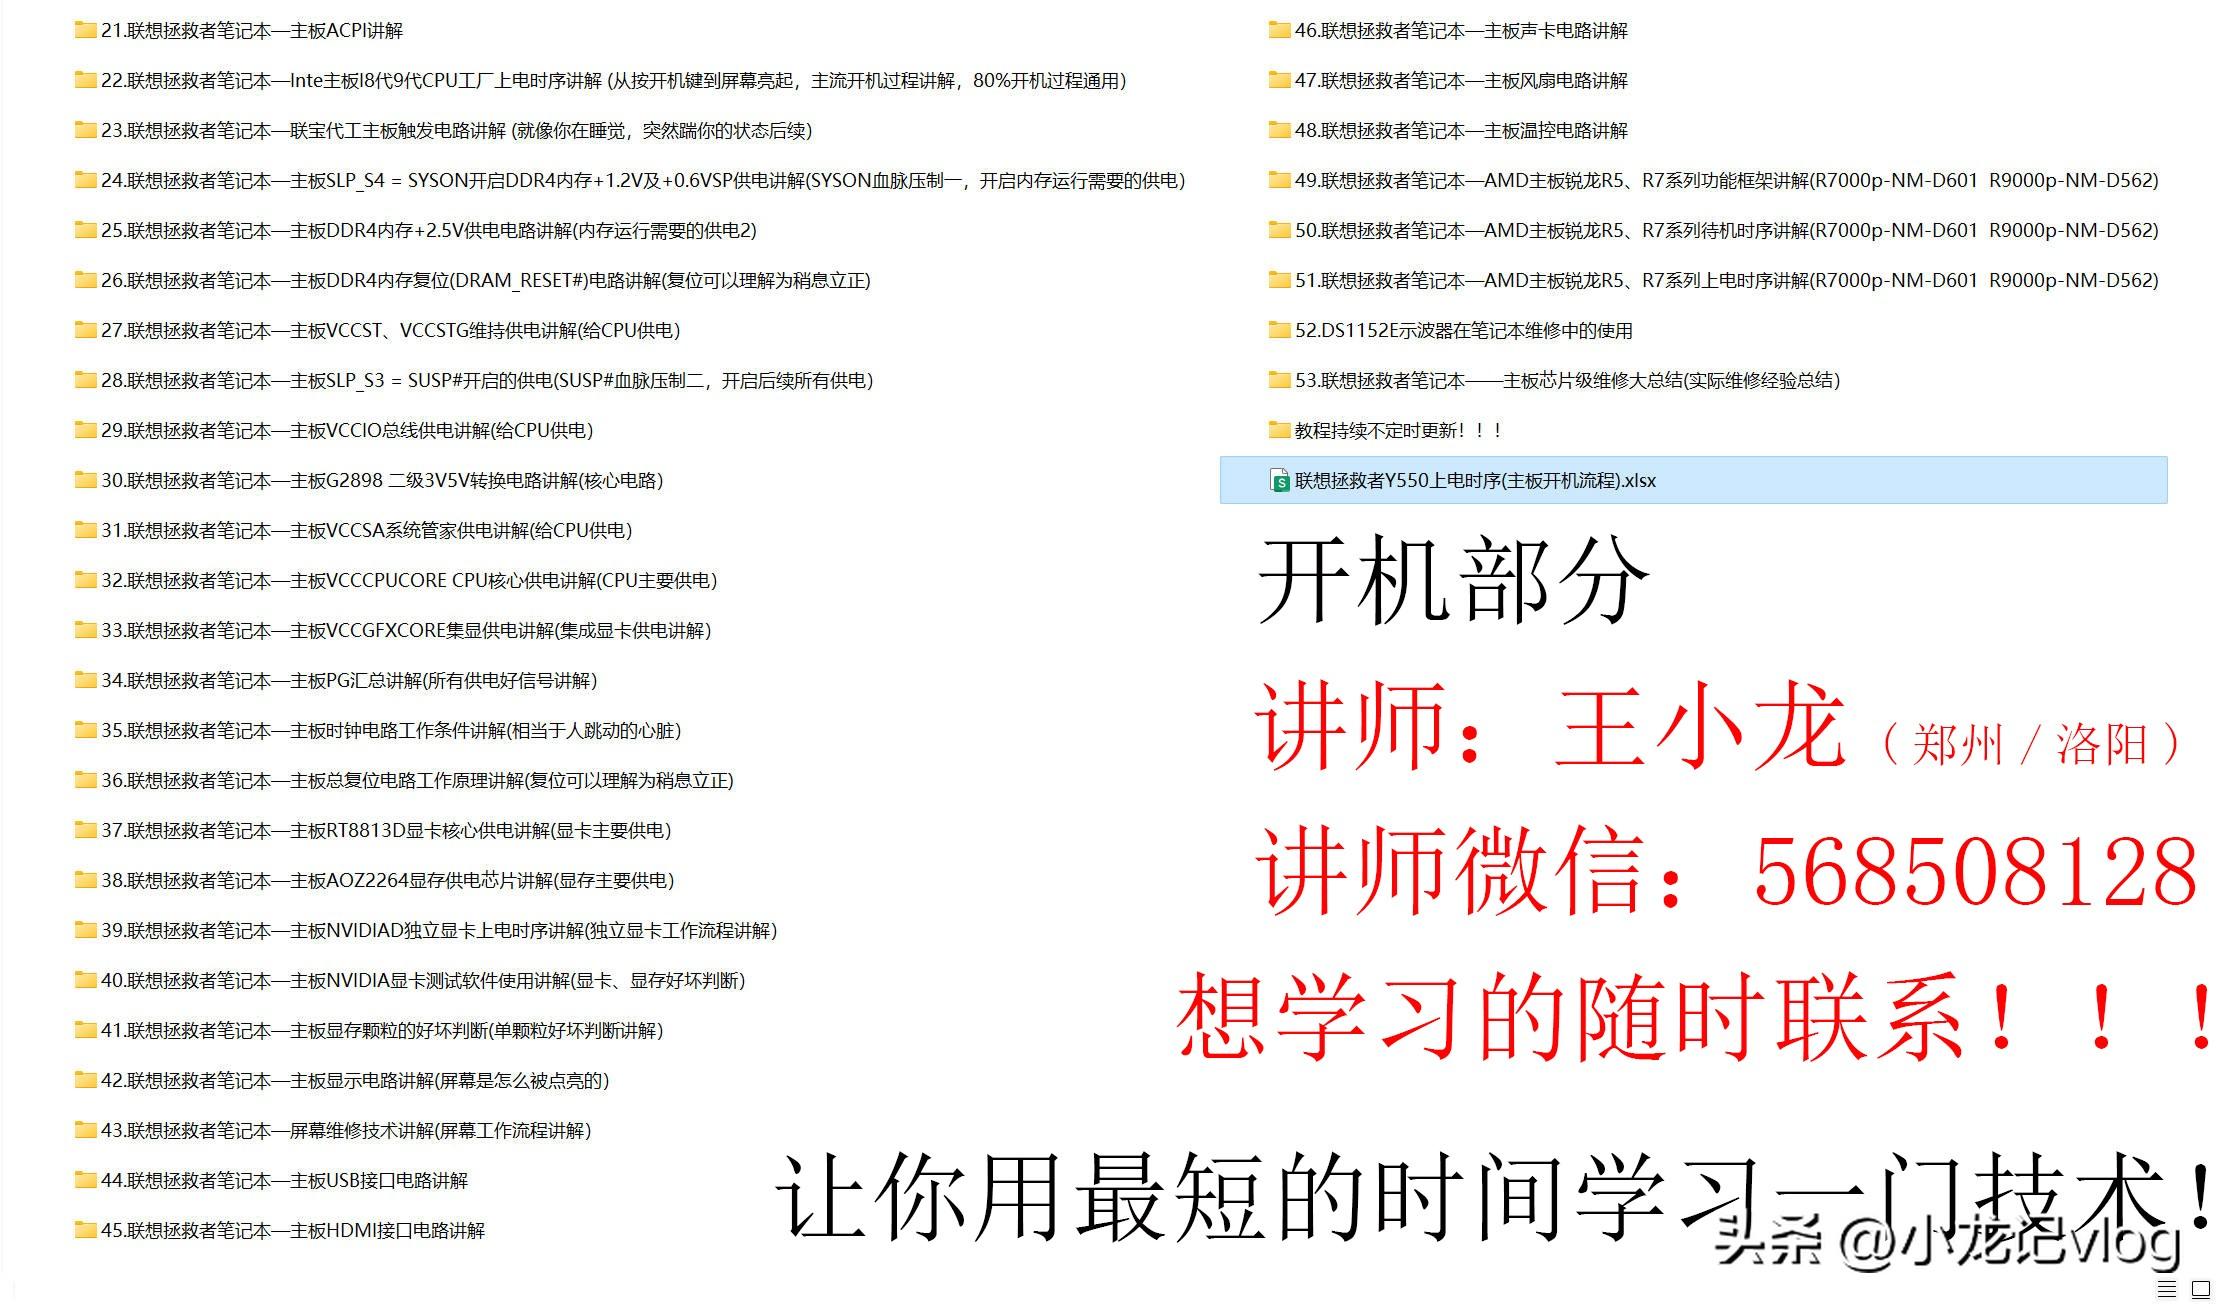
Task: Click the folder icon of item 45 HDMI接口电路
Action: coord(85,1230)
